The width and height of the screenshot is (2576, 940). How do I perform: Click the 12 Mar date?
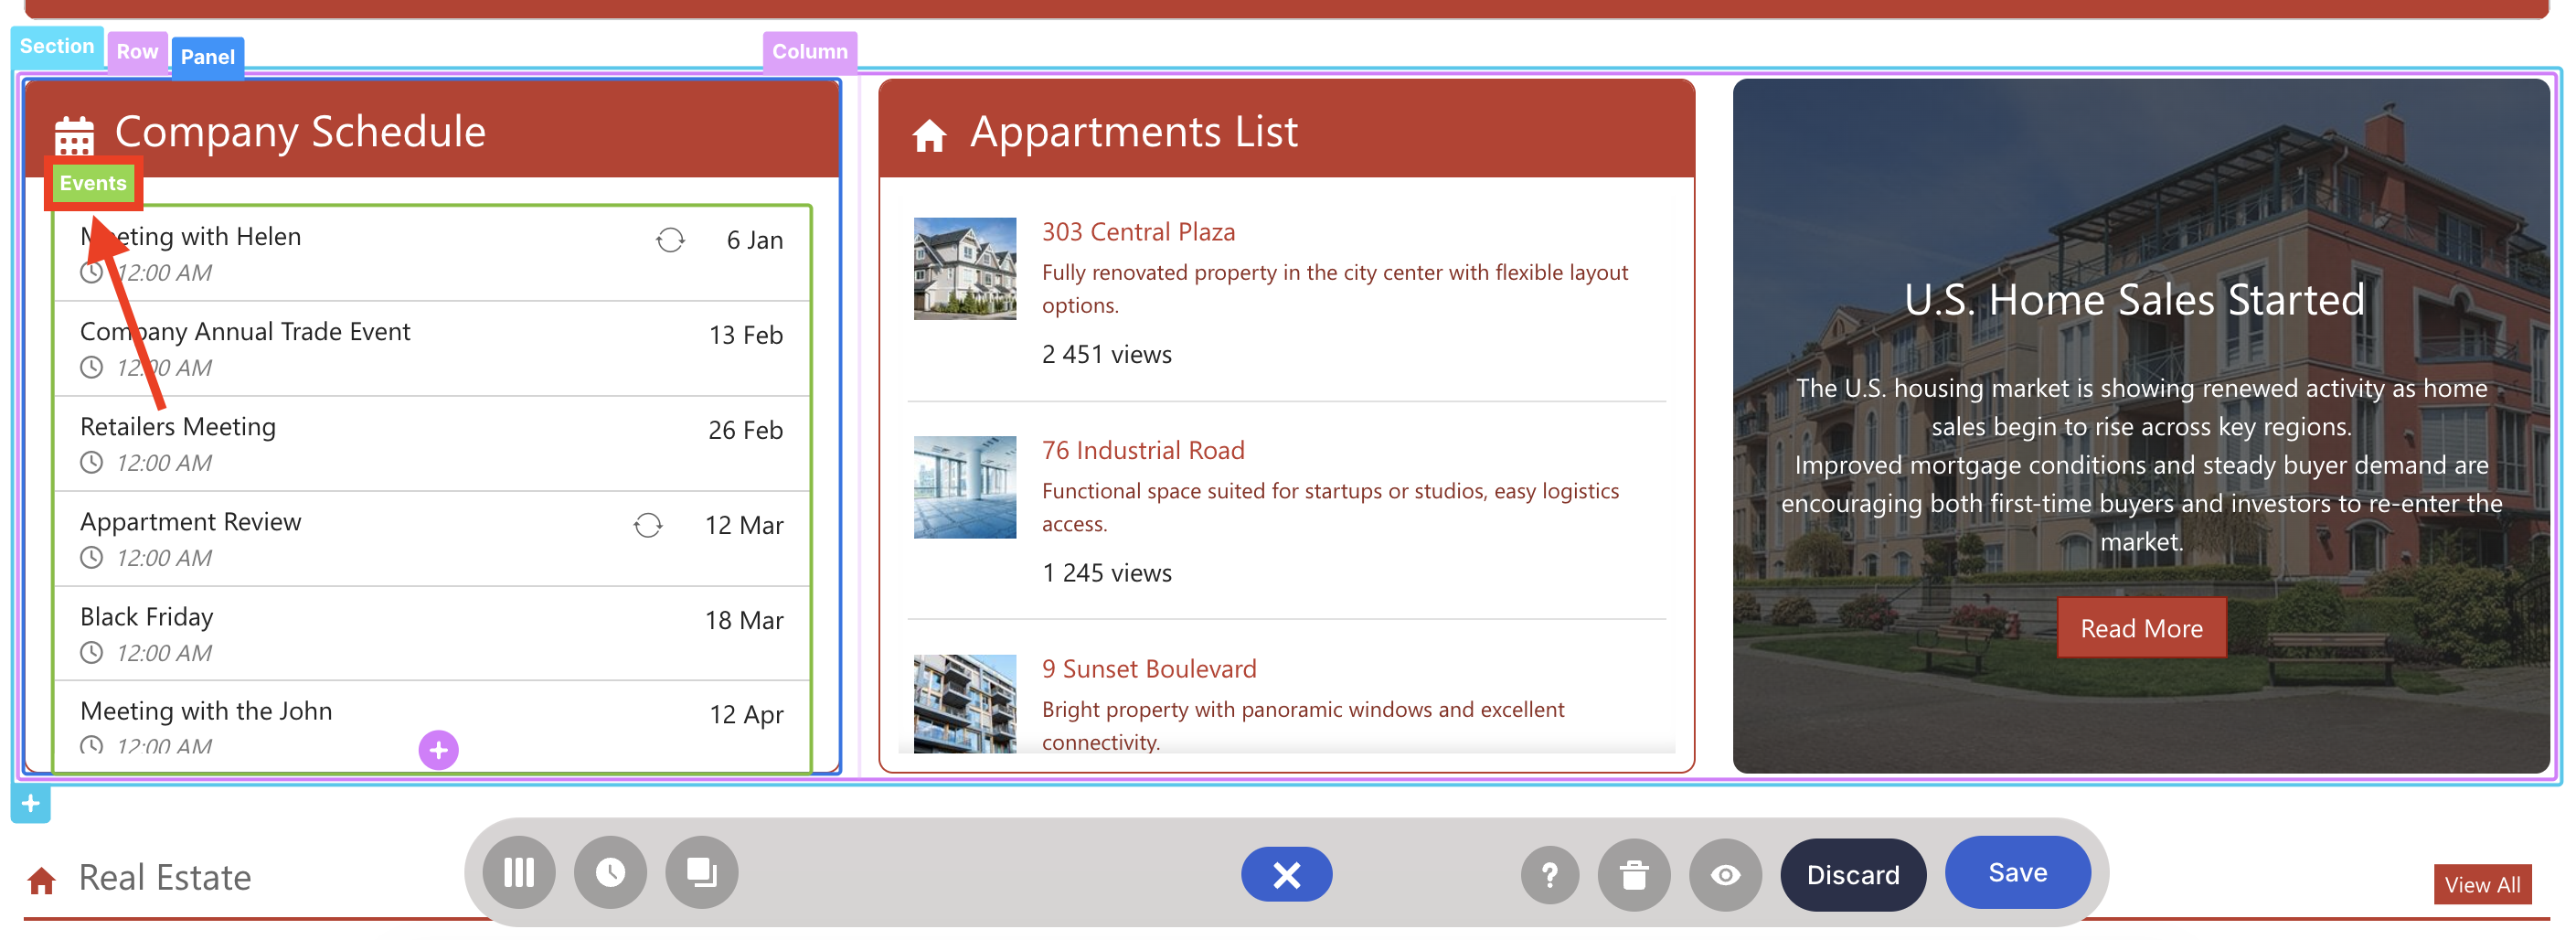coord(744,525)
